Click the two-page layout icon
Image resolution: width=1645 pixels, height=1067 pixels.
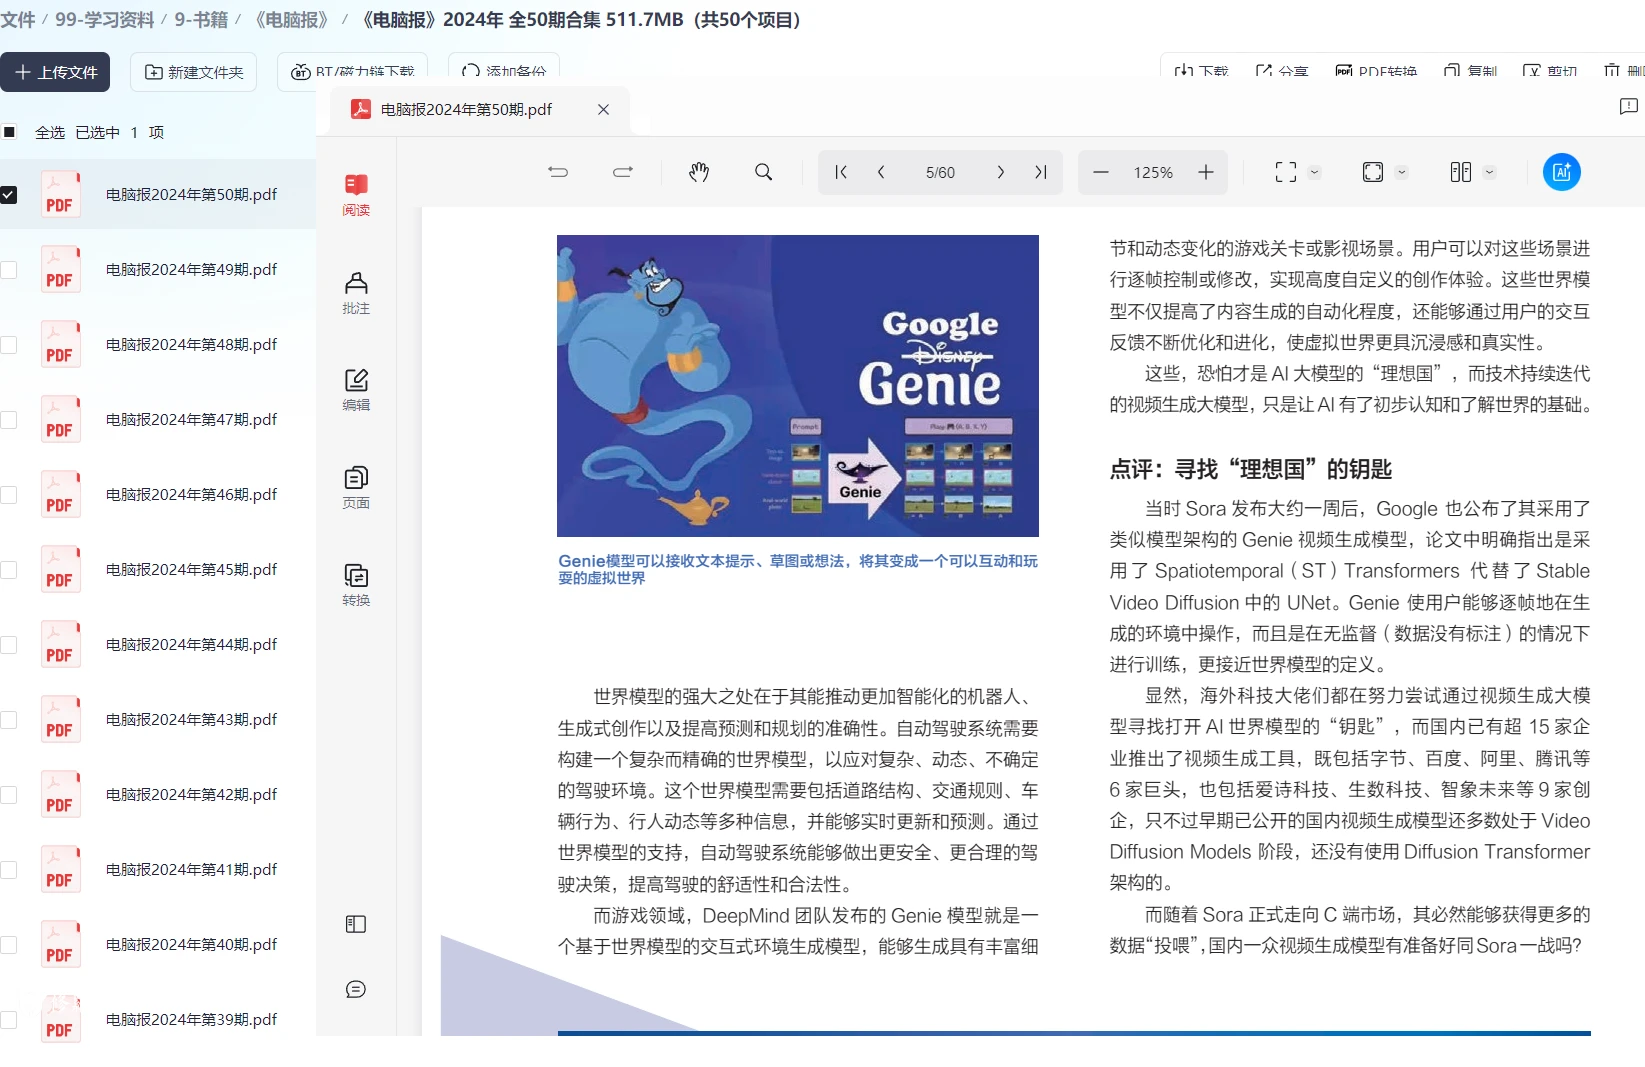pyautogui.click(x=1460, y=172)
